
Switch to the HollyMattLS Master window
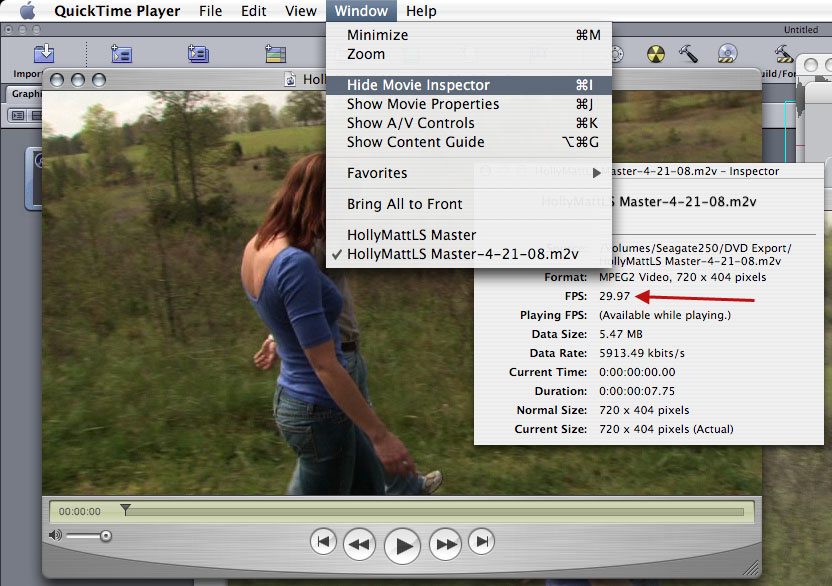coord(469,235)
